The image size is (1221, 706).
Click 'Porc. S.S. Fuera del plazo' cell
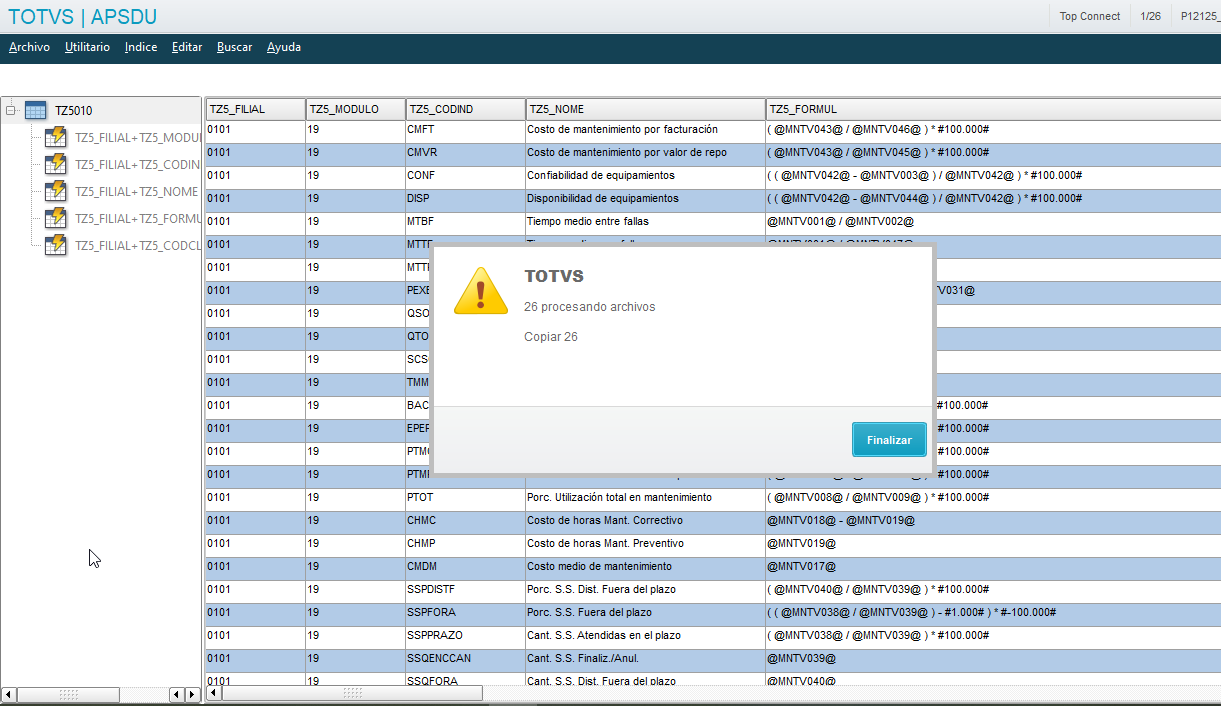(645, 613)
